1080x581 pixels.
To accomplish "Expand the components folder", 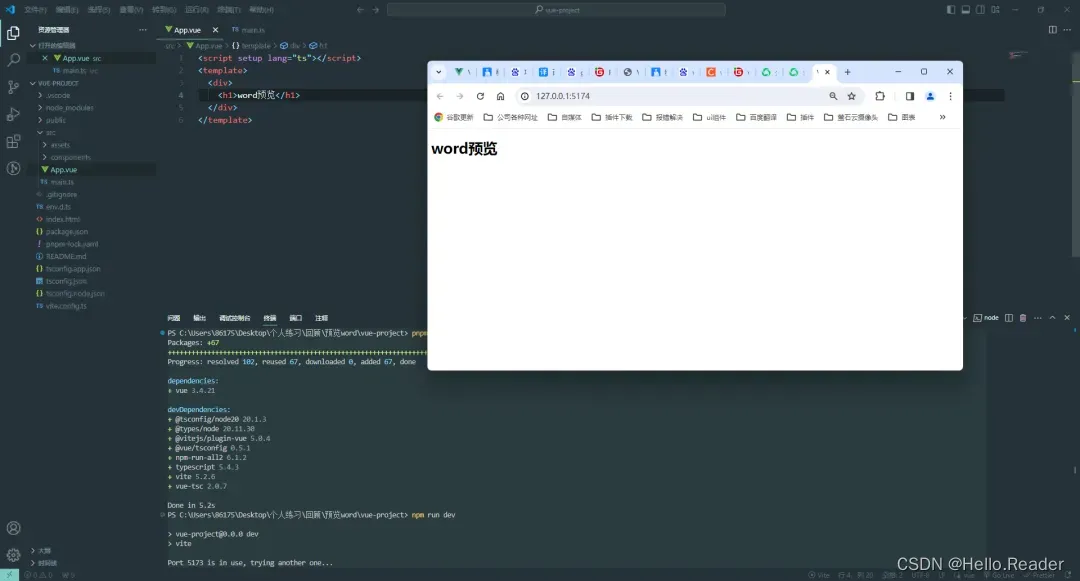I will pyautogui.click(x=45, y=157).
